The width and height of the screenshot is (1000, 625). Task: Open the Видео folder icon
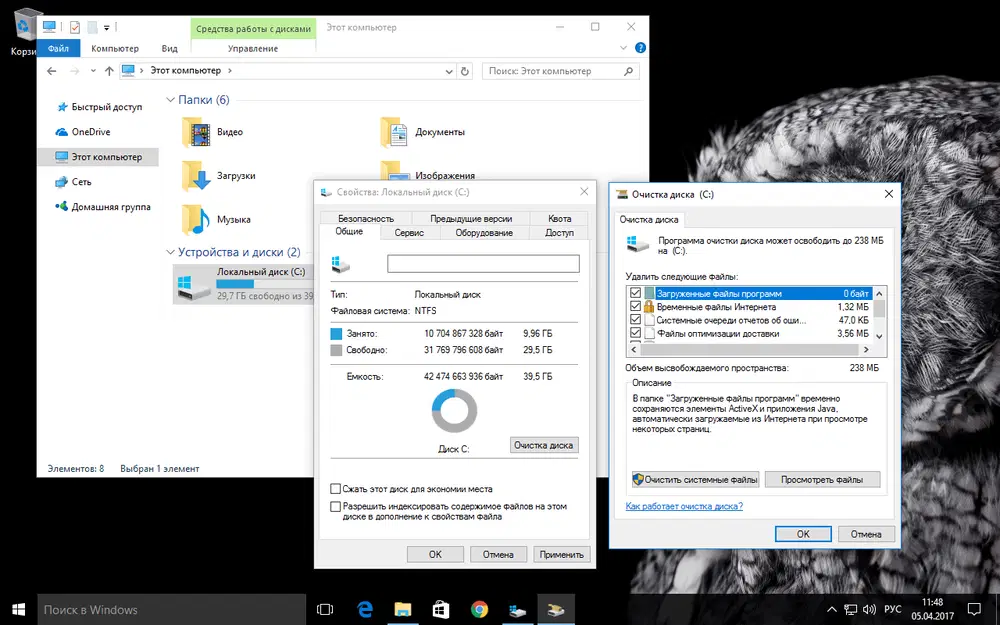(x=196, y=133)
